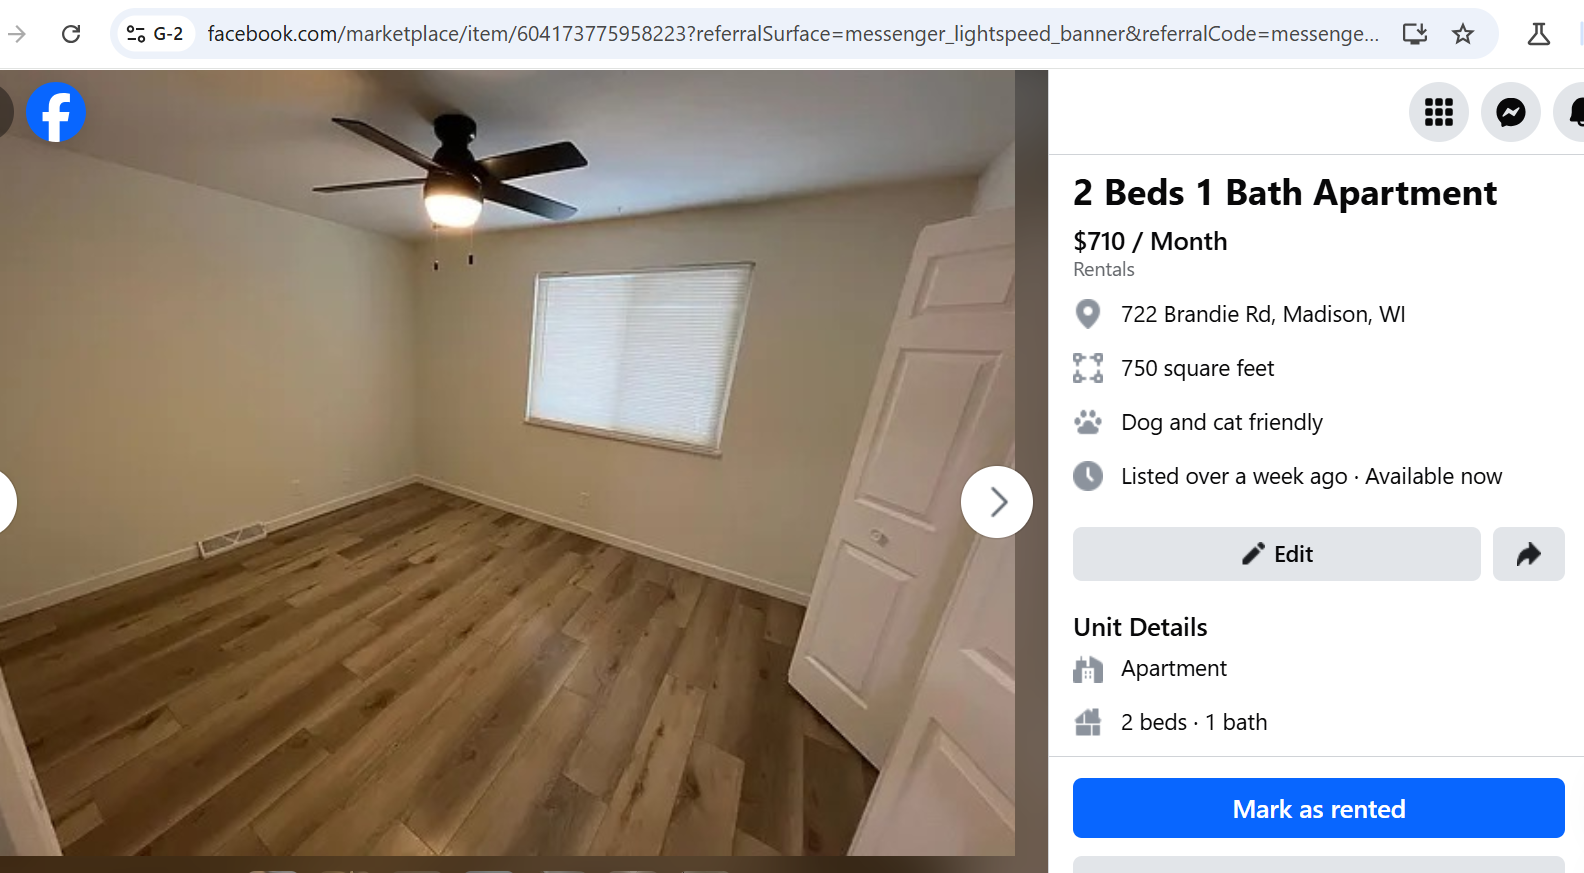Bookmark this page with the star icon

tap(1463, 34)
